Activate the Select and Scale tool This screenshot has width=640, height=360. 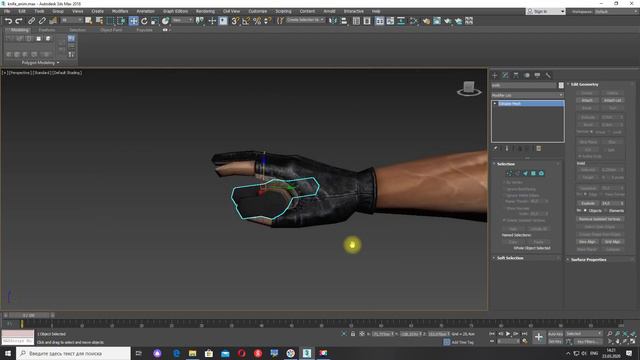[x=155, y=21]
